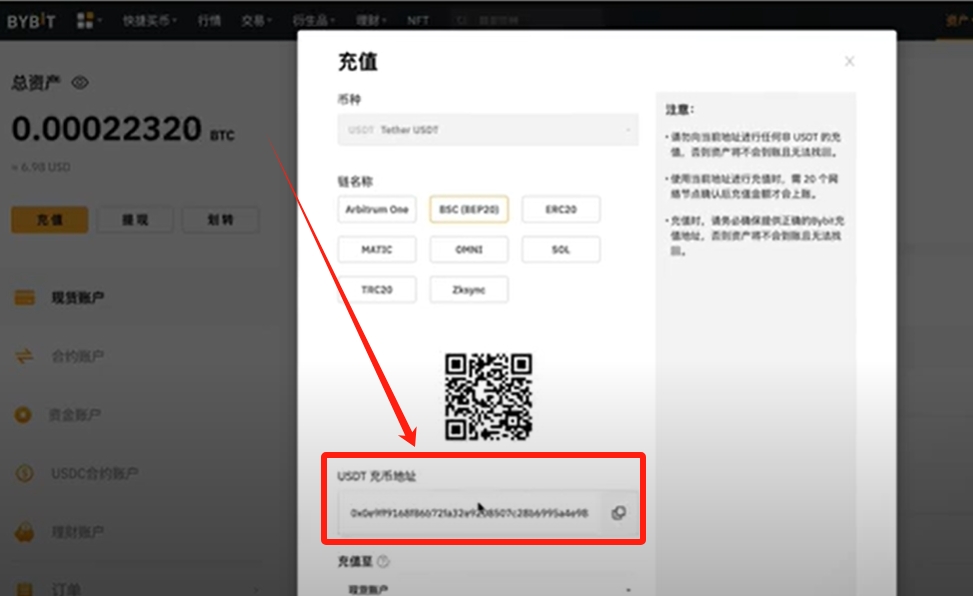This screenshot has height=596, width=973.
Task: Select the Arbitrum One chain
Action: pos(377,209)
